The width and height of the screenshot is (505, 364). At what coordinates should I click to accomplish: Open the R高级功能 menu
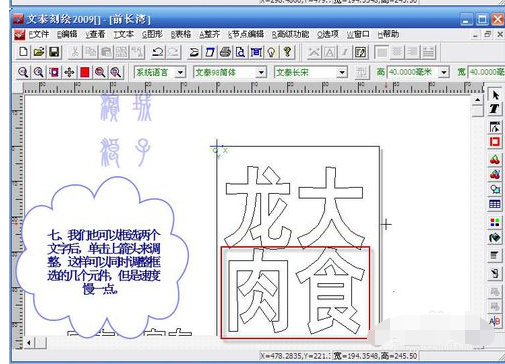pos(290,34)
